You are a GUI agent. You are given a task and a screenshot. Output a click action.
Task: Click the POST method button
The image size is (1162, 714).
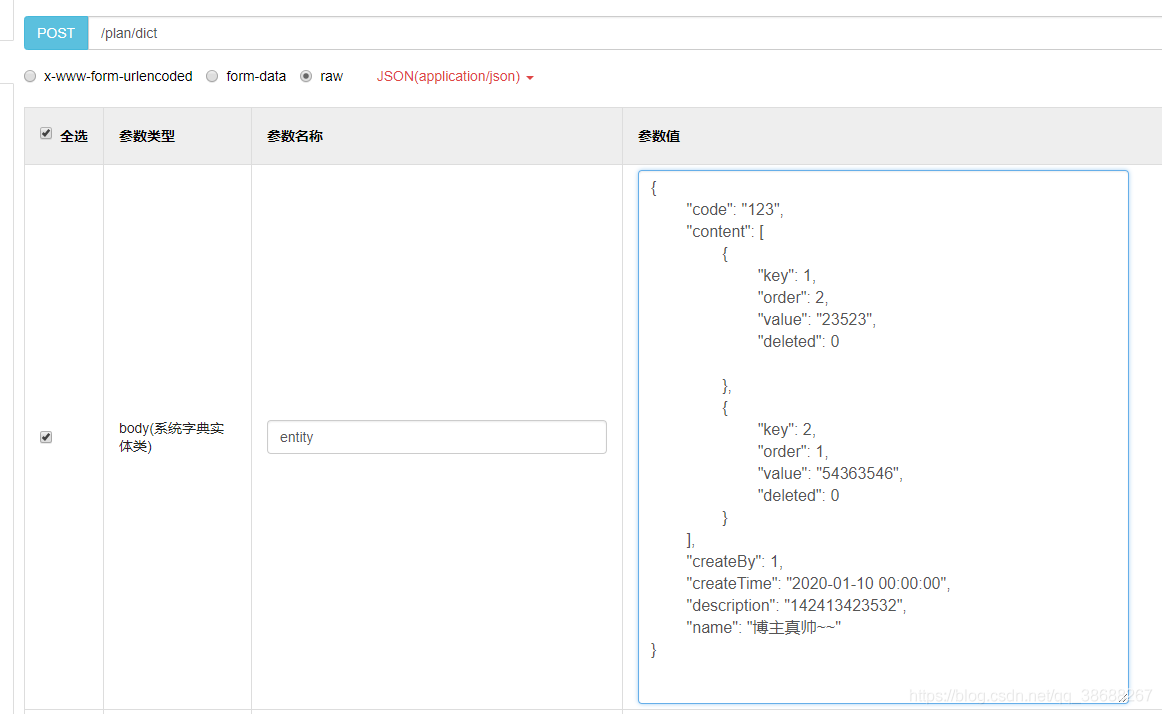point(56,33)
